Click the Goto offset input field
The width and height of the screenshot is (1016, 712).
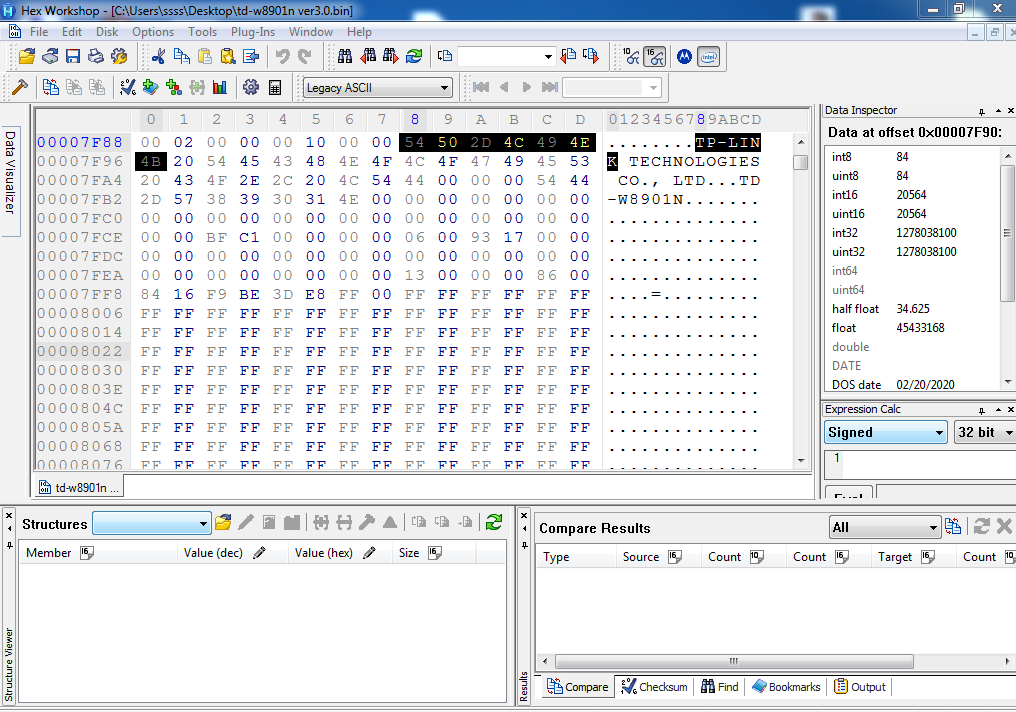tap(500, 56)
